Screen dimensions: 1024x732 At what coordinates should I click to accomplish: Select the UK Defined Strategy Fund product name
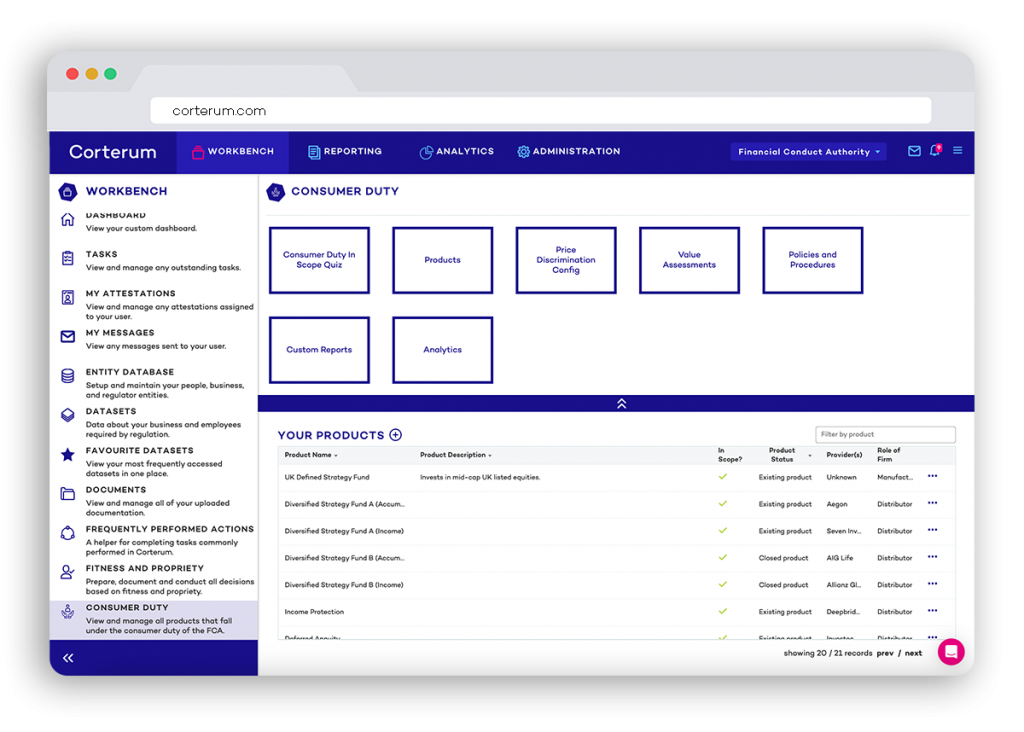pyautogui.click(x=327, y=477)
